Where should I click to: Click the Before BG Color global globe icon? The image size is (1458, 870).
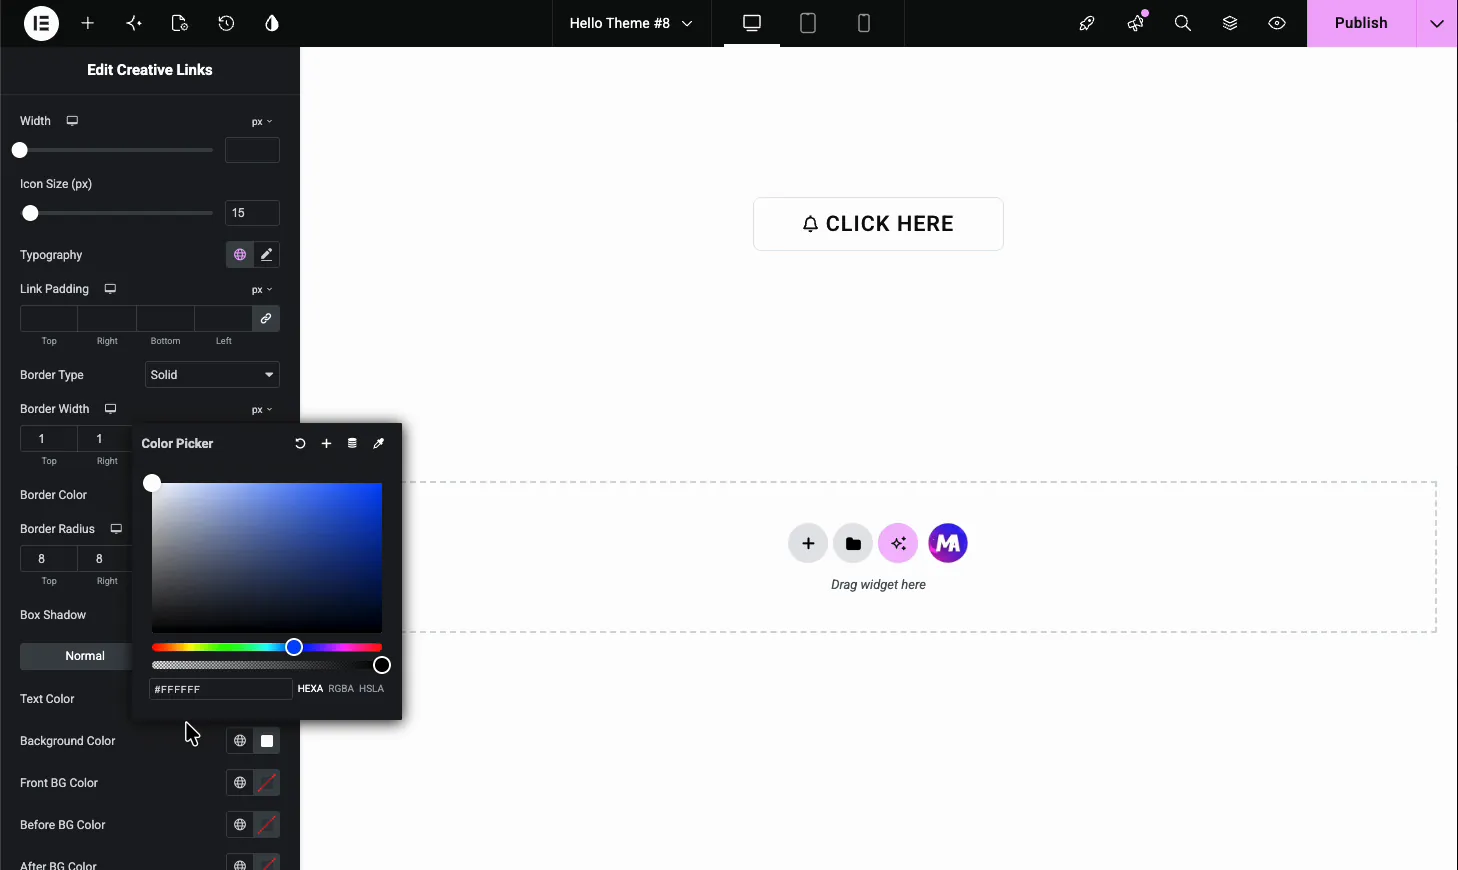(239, 825)
